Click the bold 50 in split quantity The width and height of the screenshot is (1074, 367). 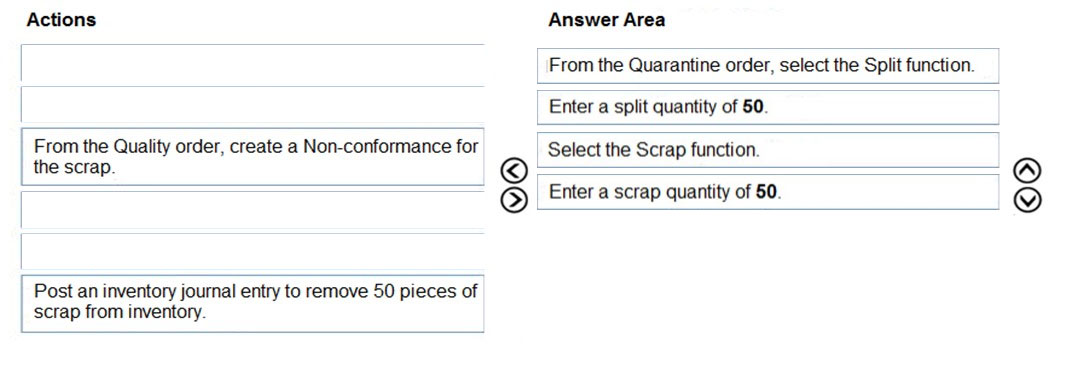[x=753, y=107]
